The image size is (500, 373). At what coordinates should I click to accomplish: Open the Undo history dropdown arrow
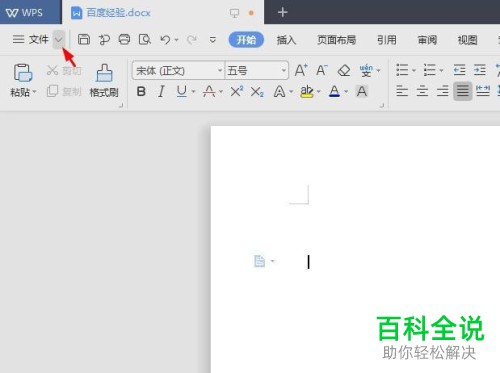[177, 40]
